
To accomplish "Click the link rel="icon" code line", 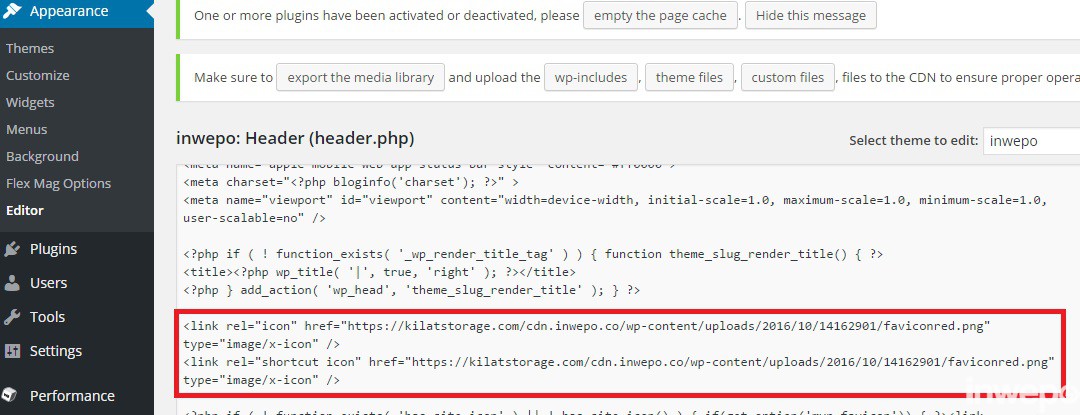I will point(587,334).
